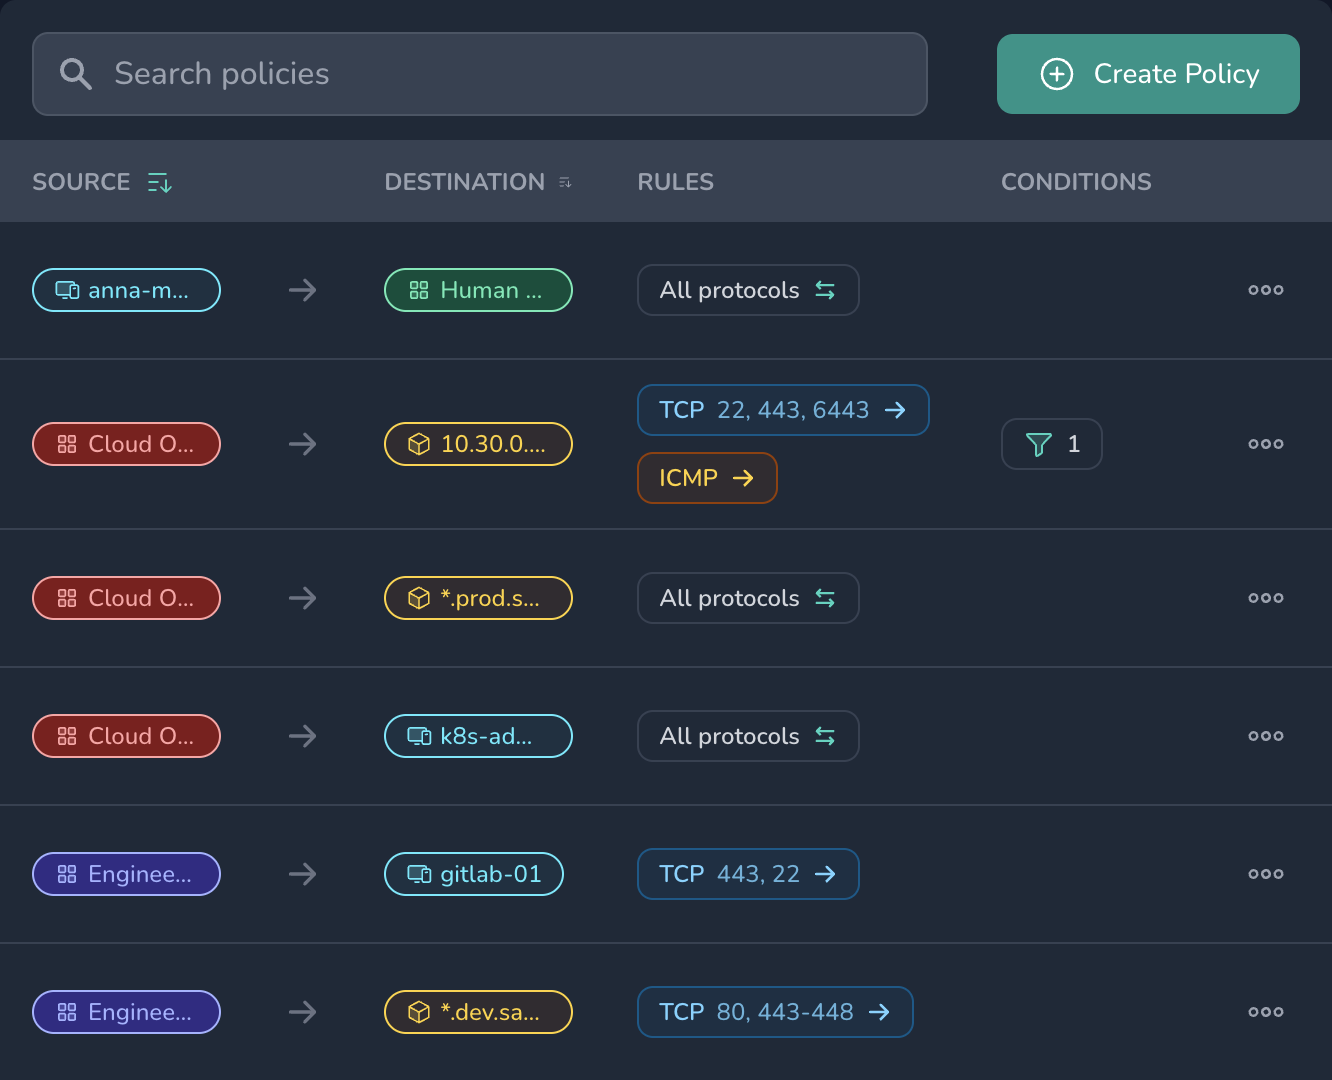Click the plus-circle icon on Create Policy
Viewport: 1332px width, 1080px height.
click(x=1057, y=74)
